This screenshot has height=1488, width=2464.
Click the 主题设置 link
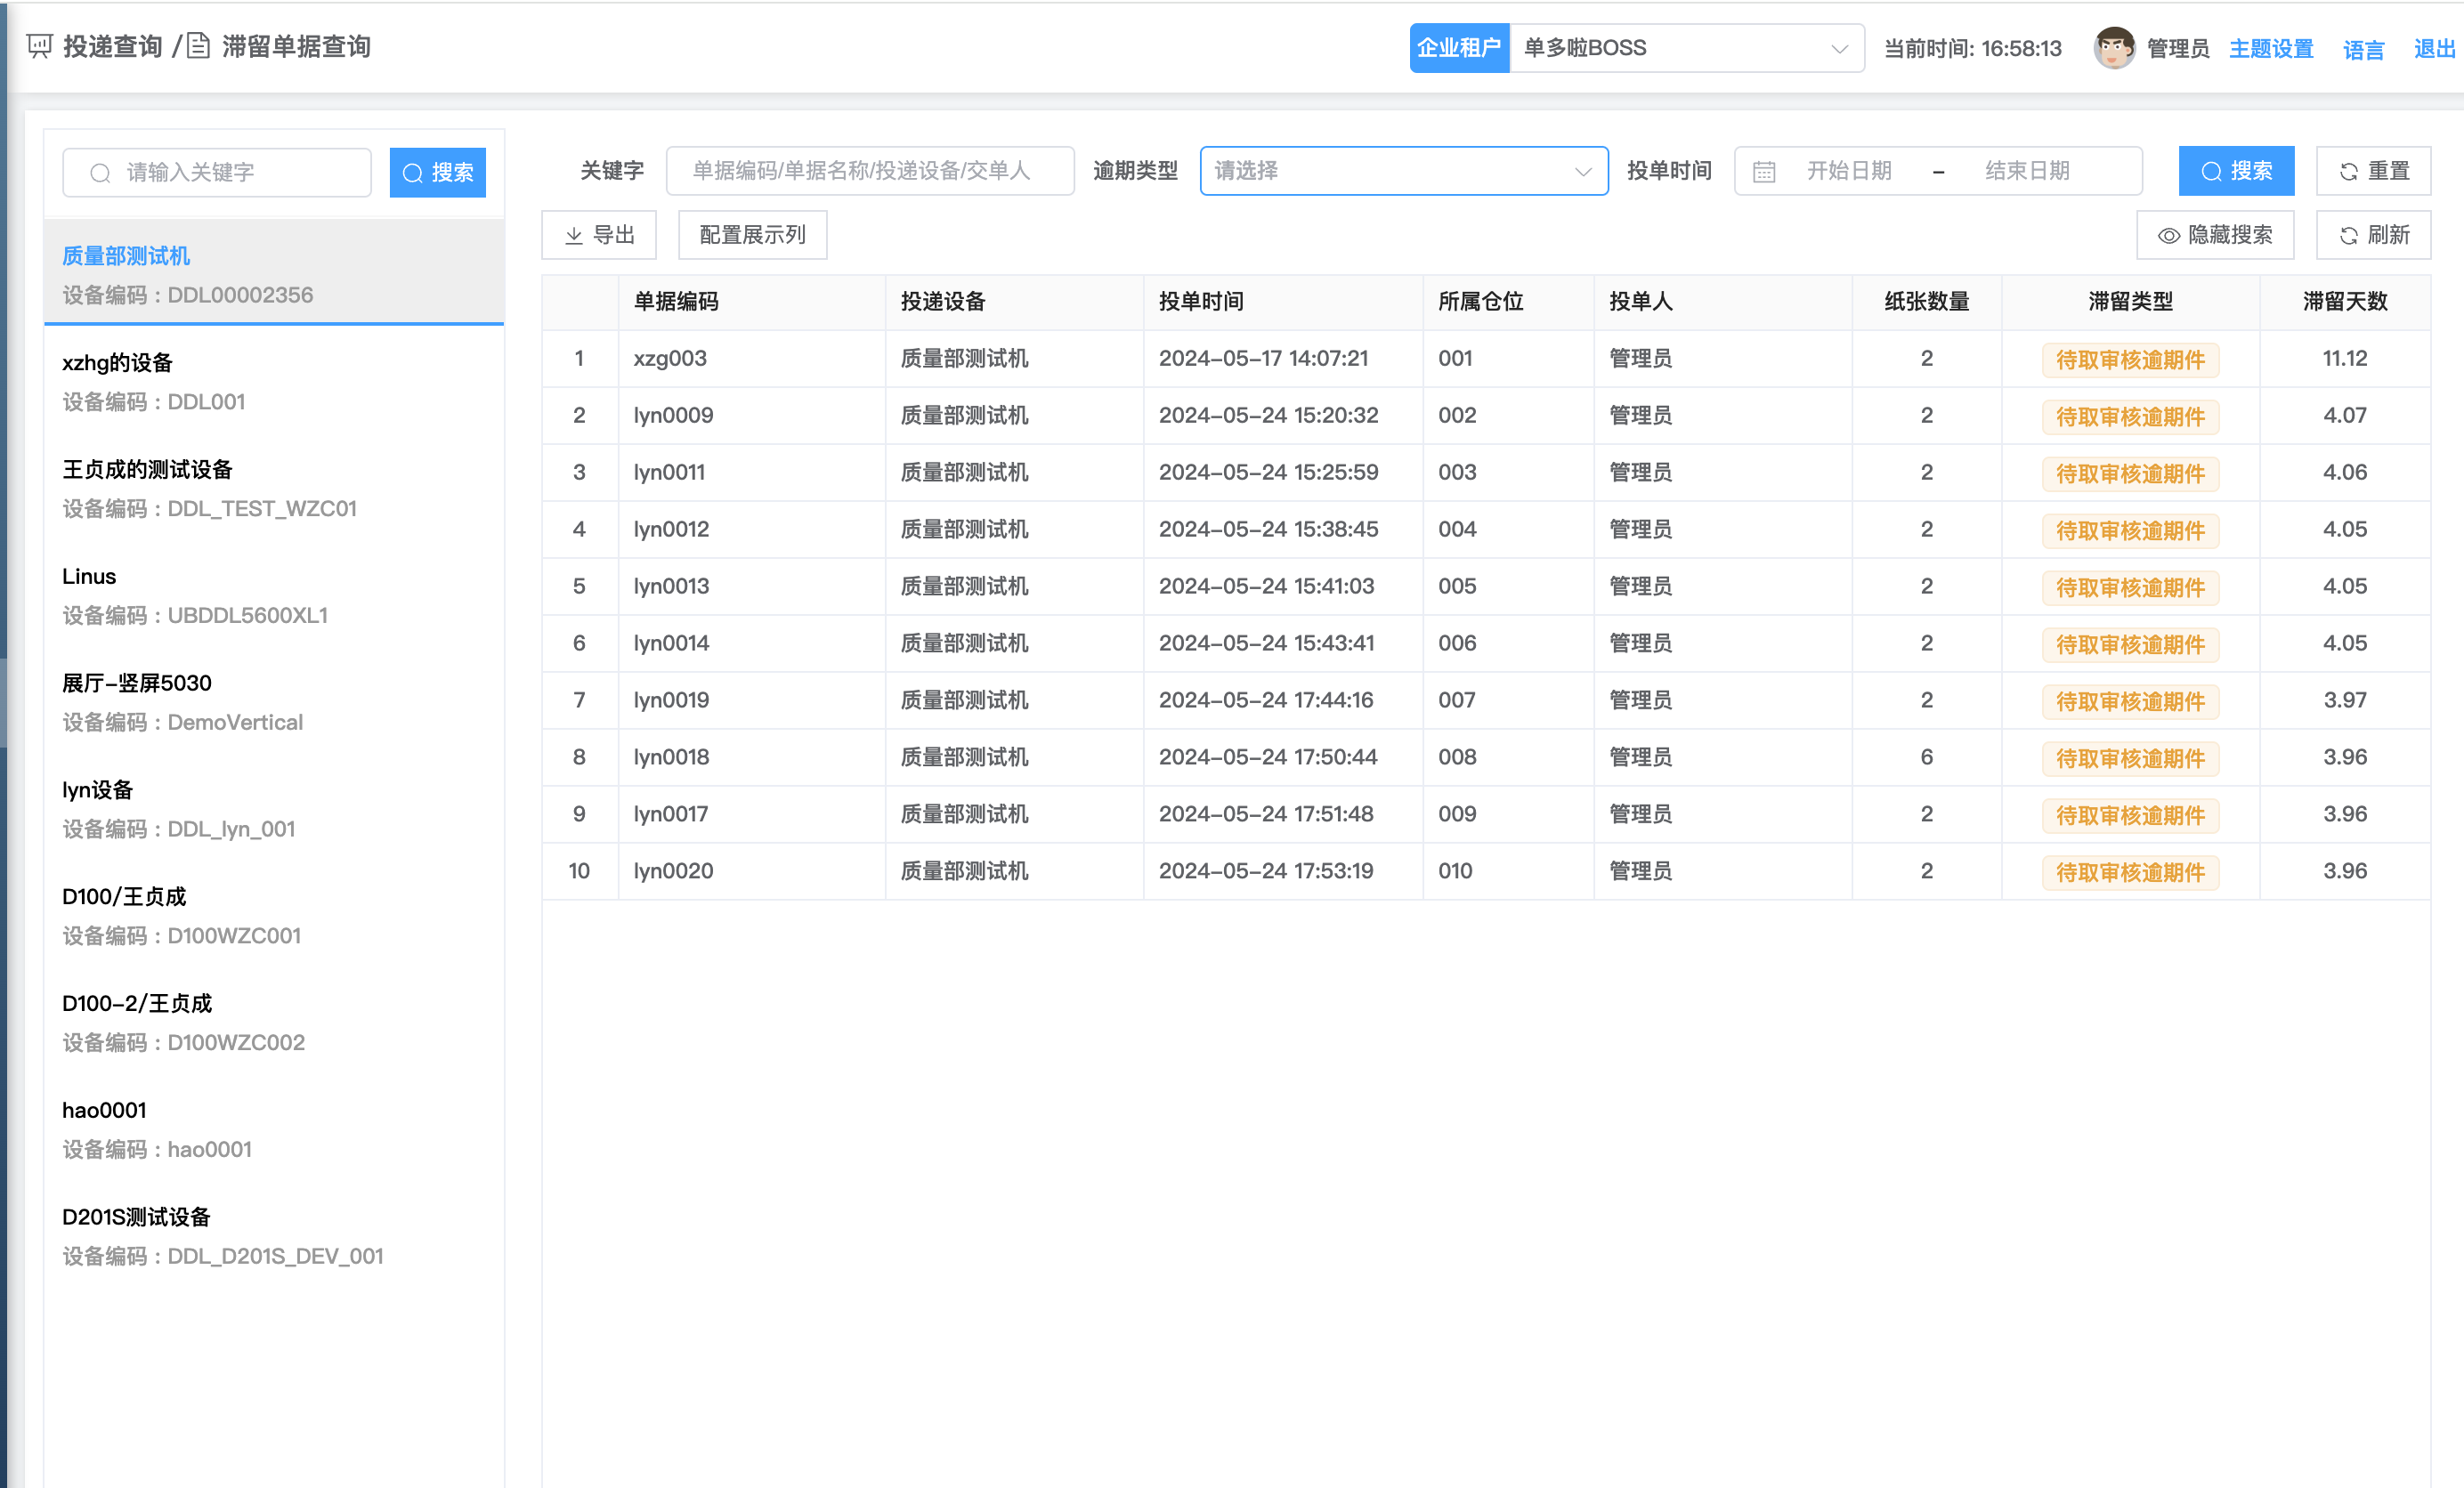tap(2270, 49)
